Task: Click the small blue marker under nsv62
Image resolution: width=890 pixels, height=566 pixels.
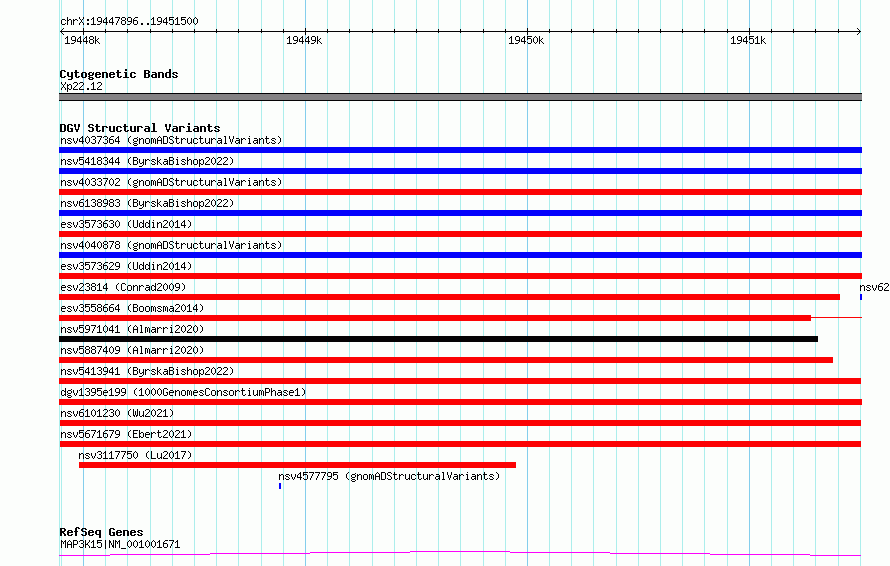Action: [x=861, y=297]
